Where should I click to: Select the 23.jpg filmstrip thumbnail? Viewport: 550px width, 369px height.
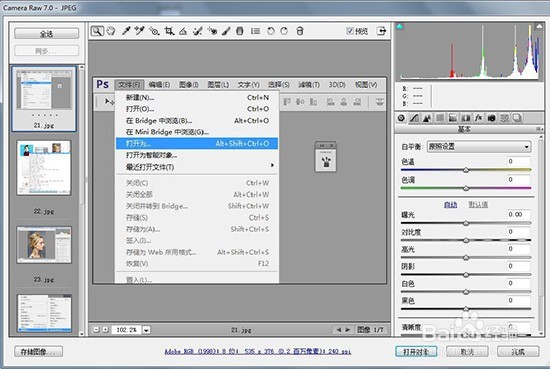(x=44, y=245)
